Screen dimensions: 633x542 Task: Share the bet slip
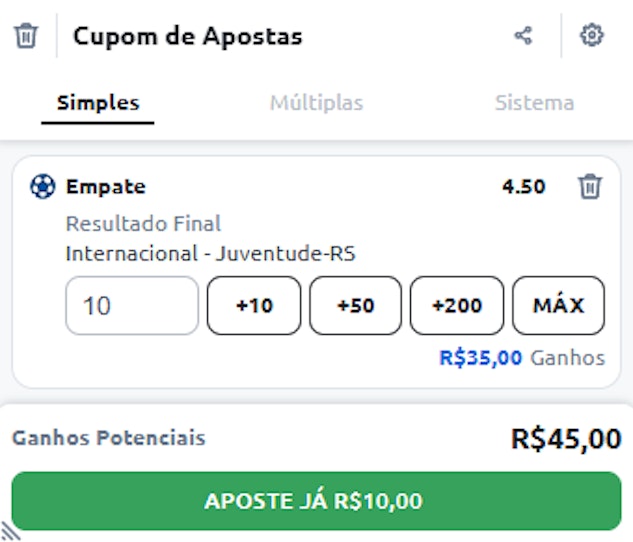tap(523, 36)
